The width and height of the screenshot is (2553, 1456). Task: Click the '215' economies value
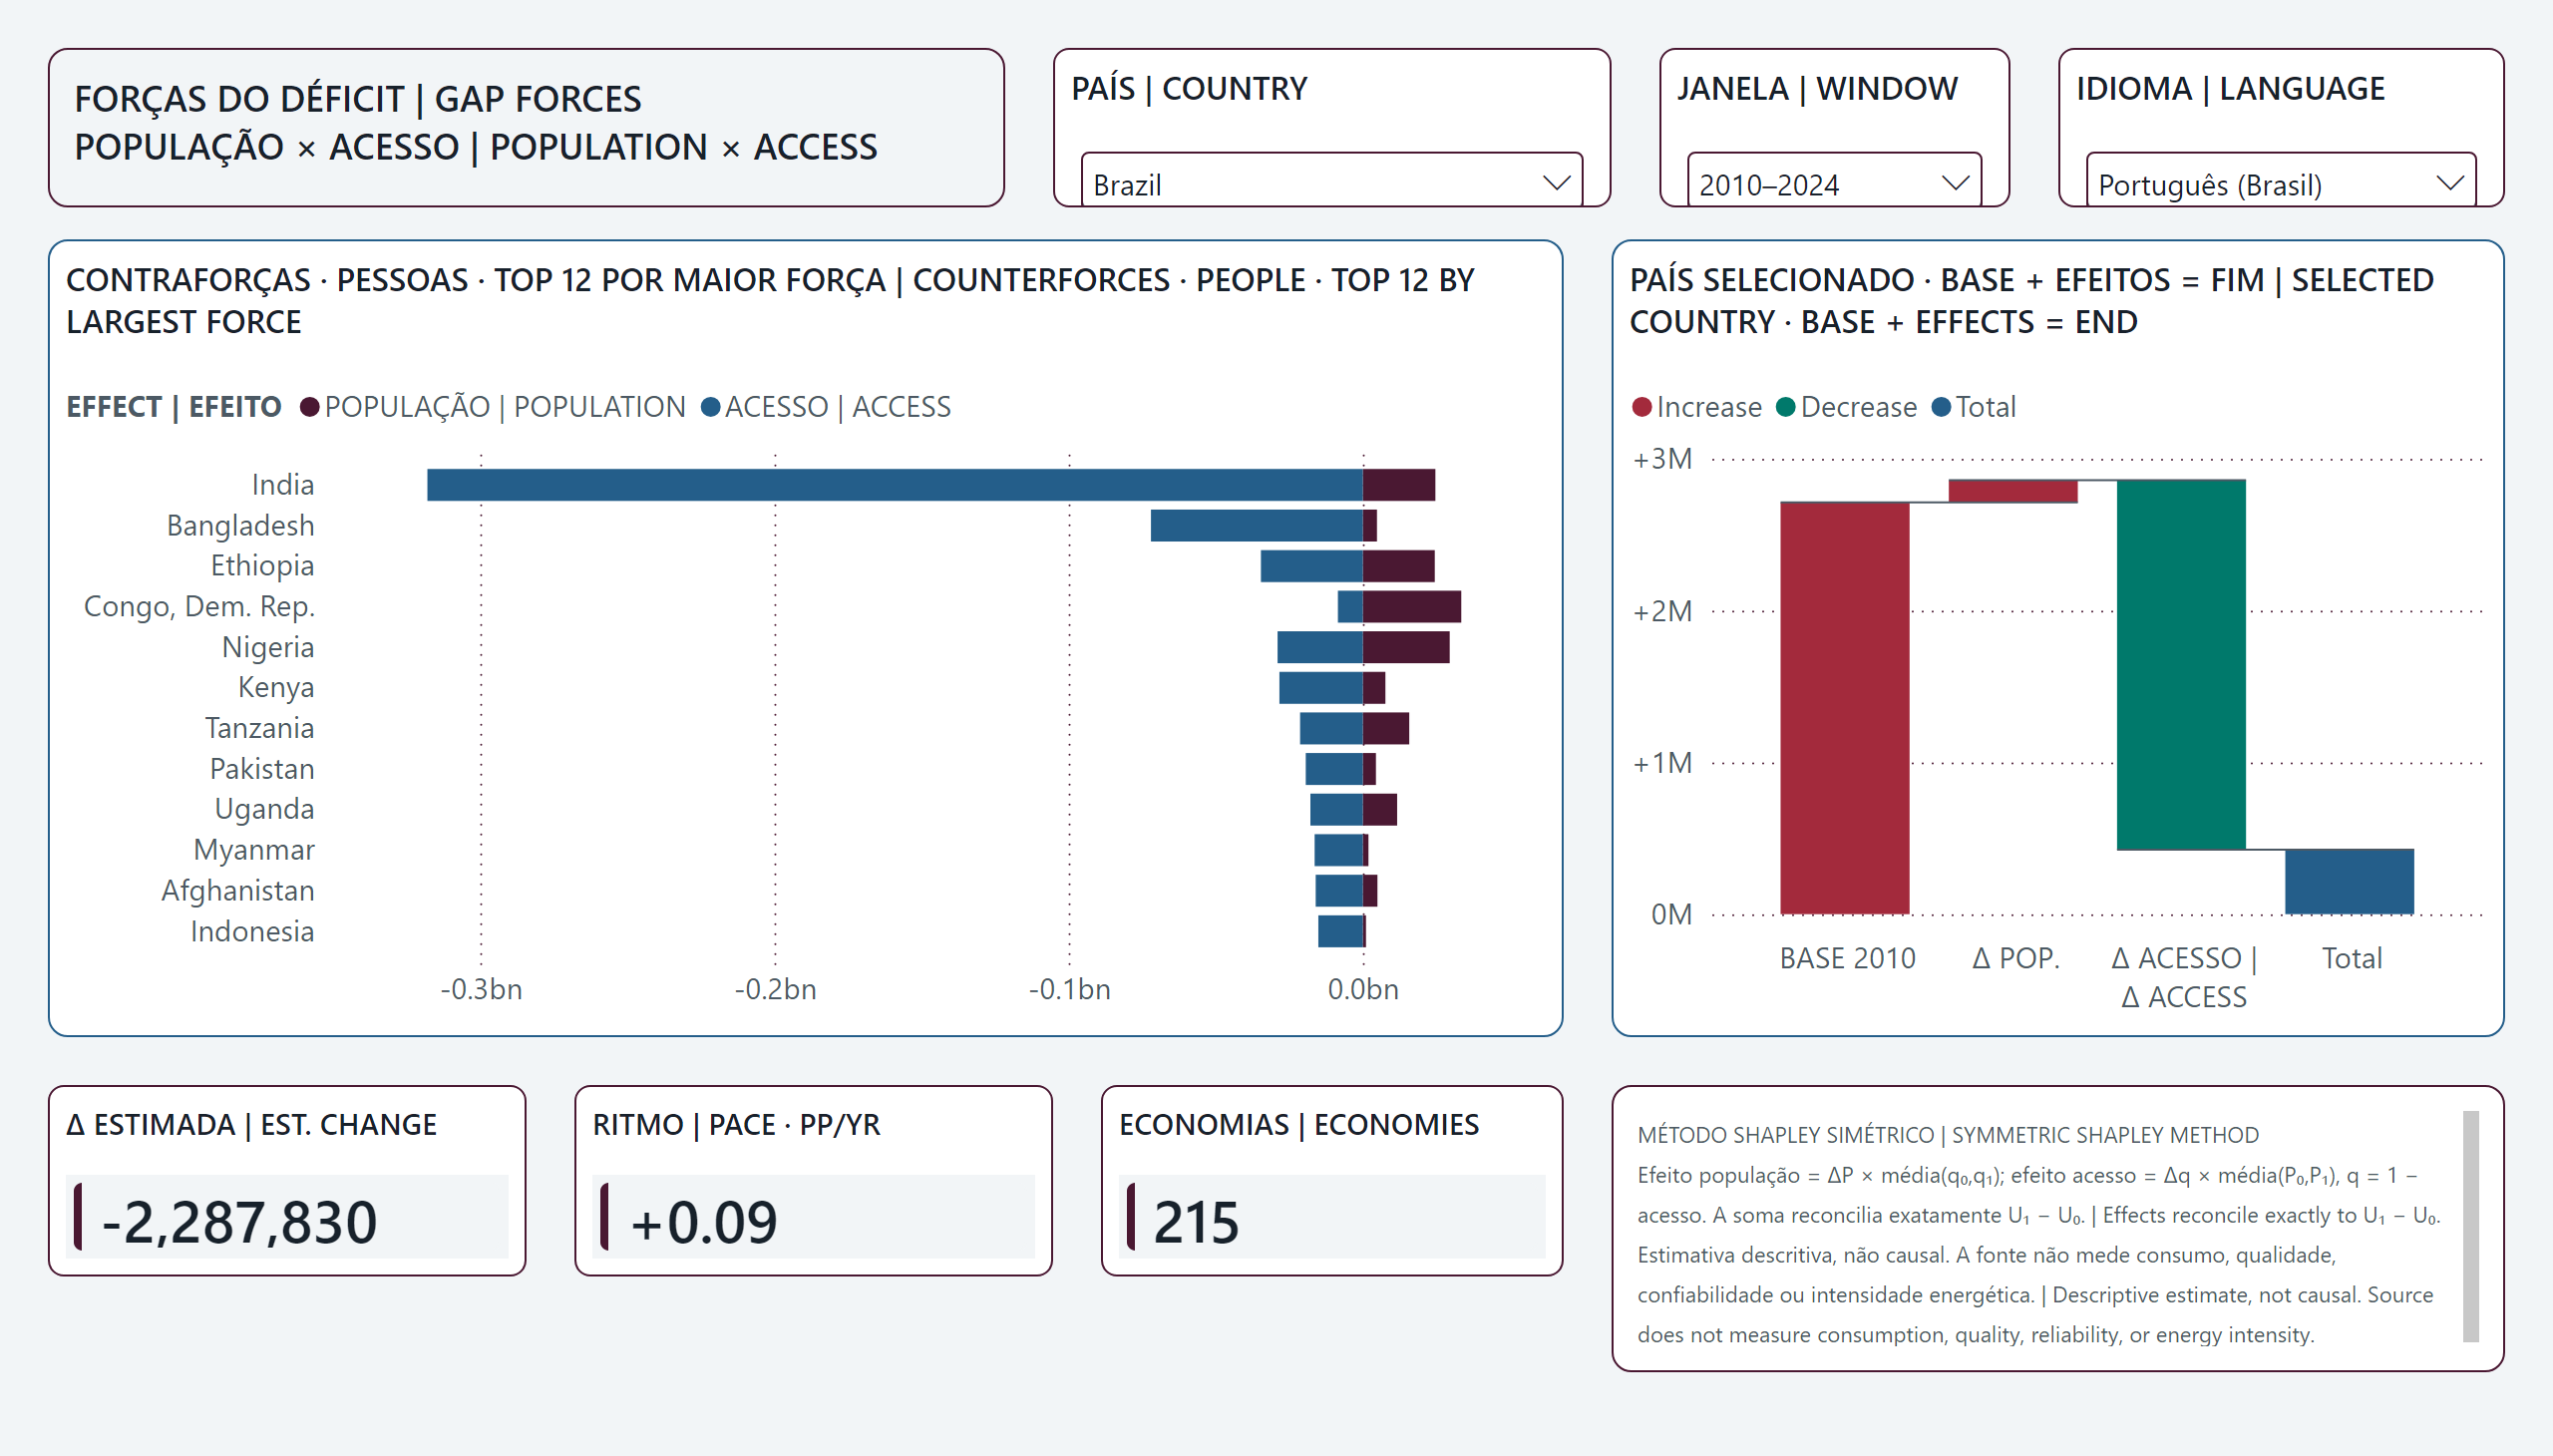click(1196, 1222)
